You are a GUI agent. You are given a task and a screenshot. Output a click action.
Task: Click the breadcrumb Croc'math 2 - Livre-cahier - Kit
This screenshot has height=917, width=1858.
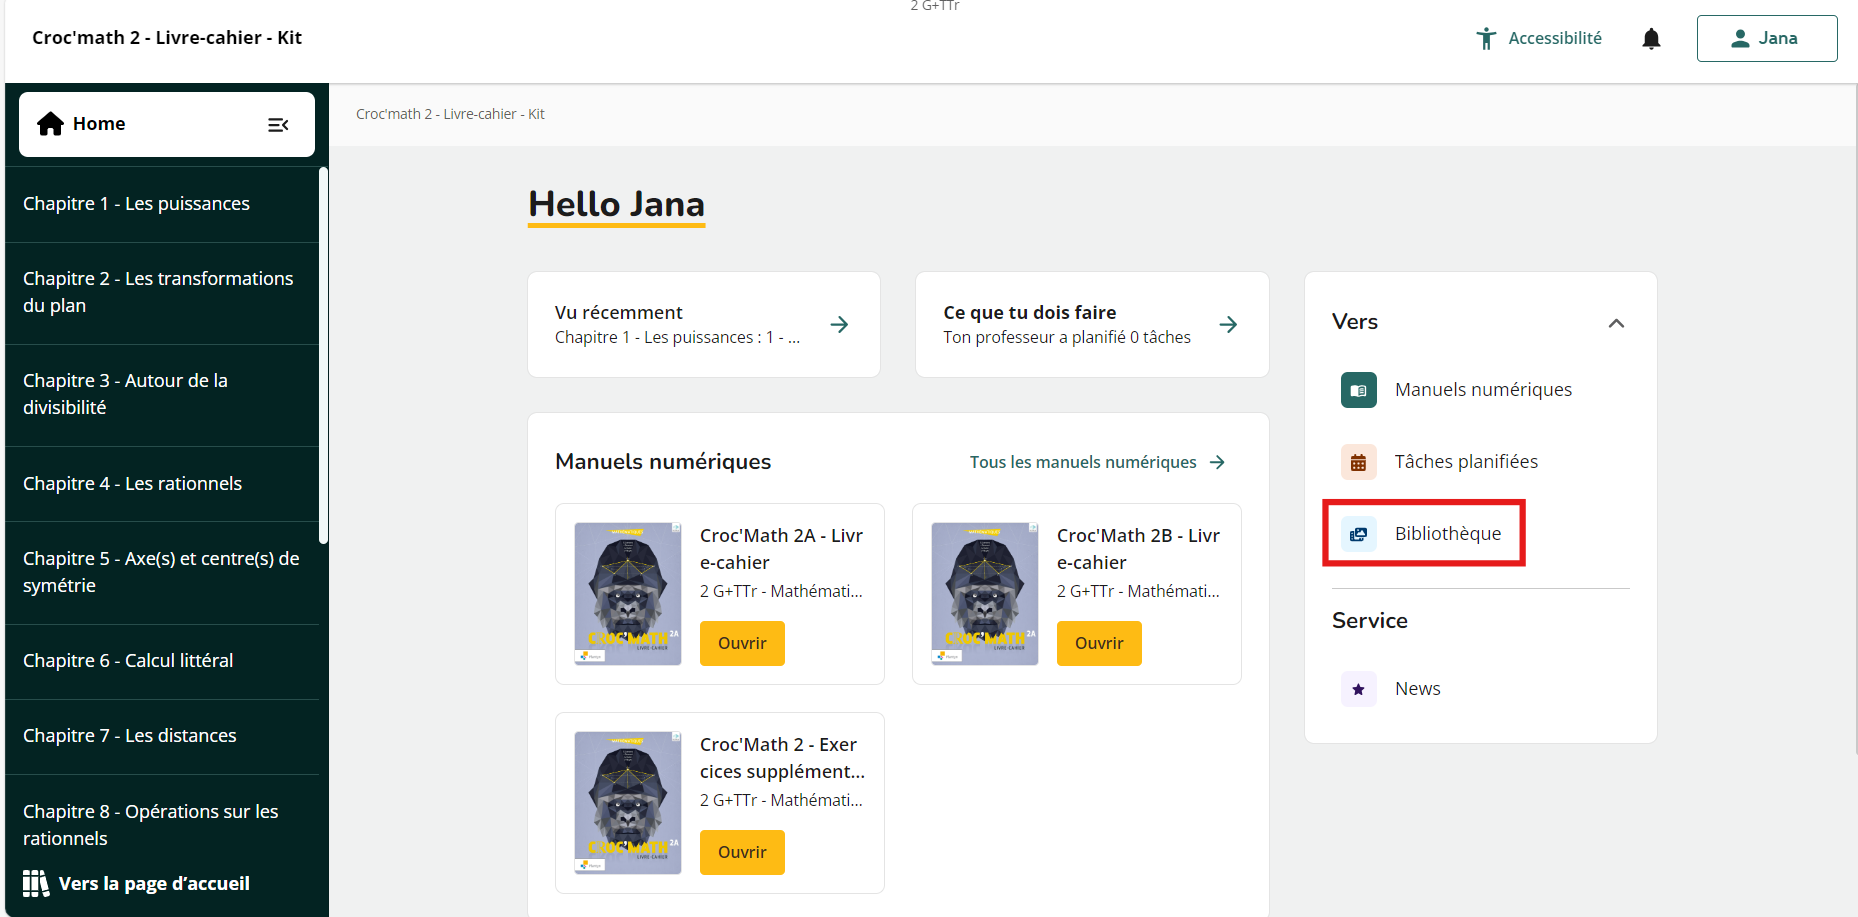(x=450, y=114)
